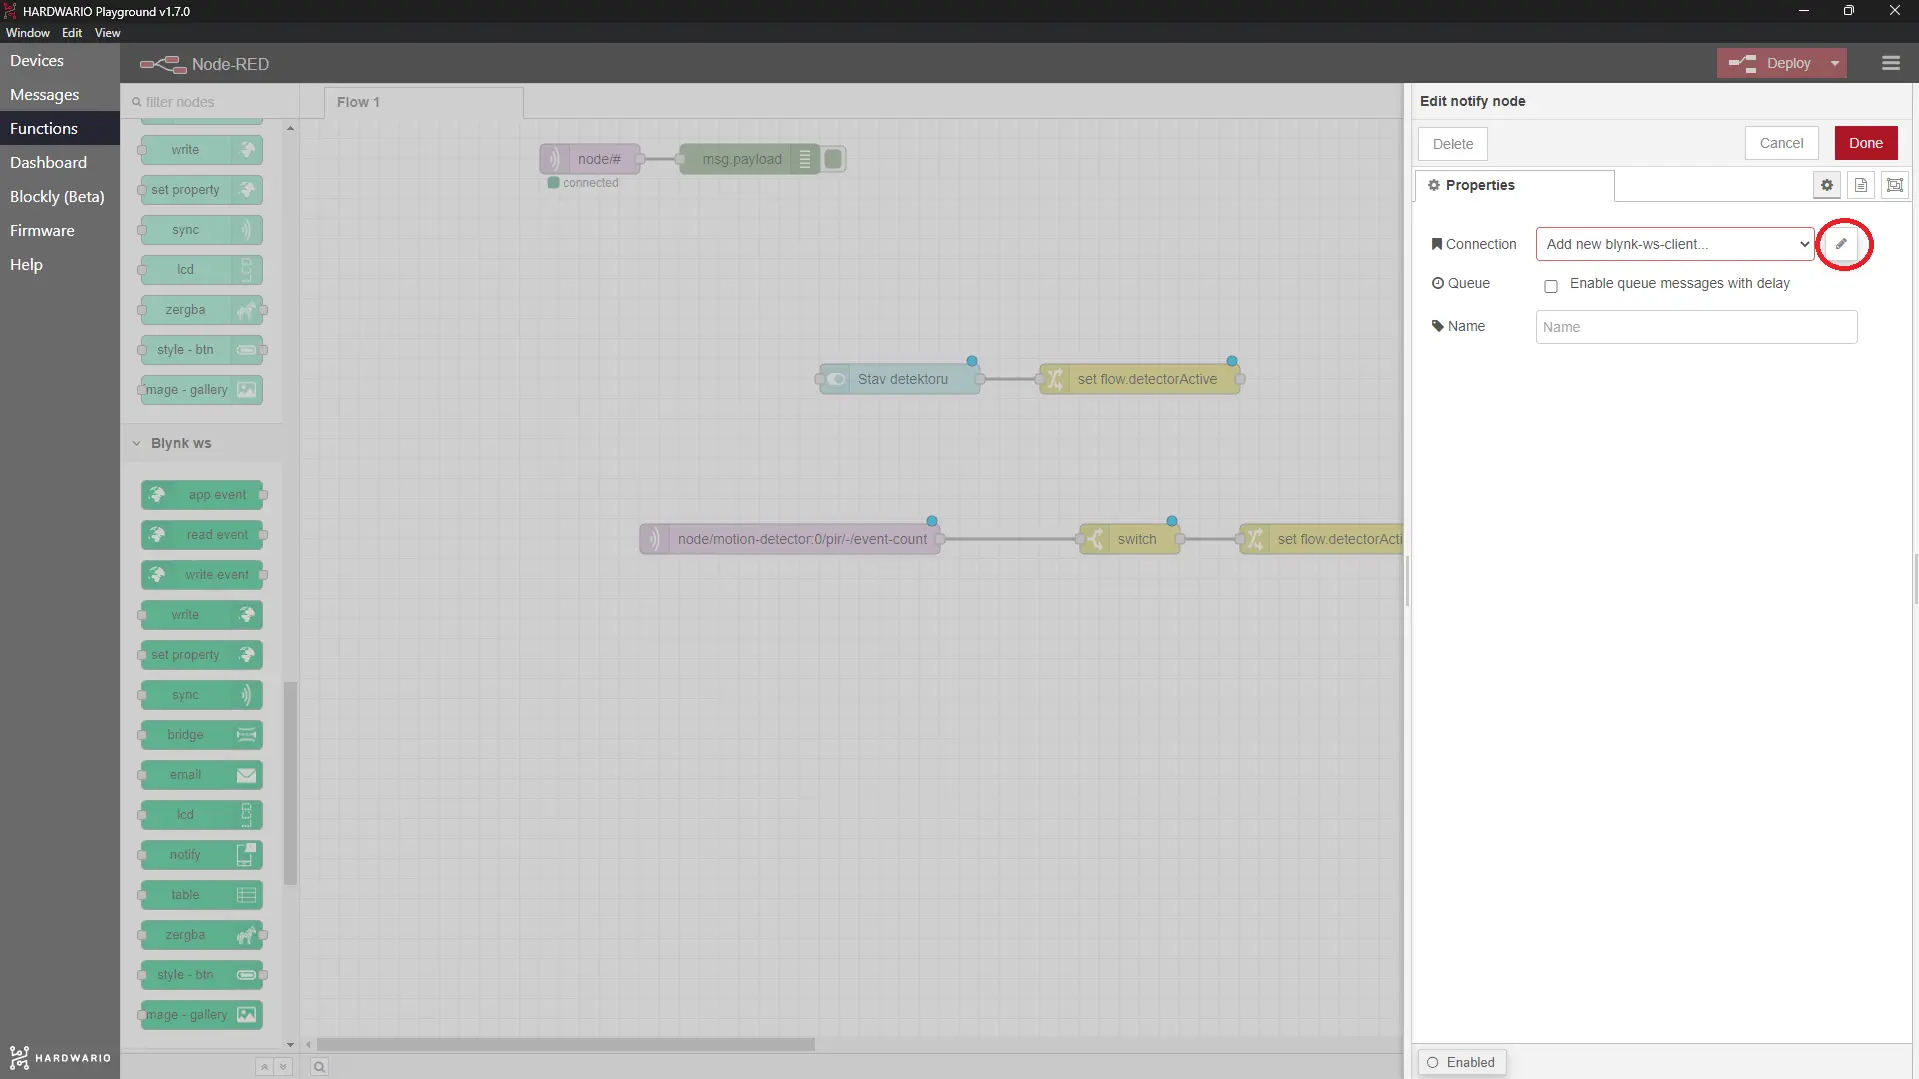Click the msg.payload debug node toggle button
Screen dimensions: 1919x1079
pyautogui.click(x=833, y=159)
